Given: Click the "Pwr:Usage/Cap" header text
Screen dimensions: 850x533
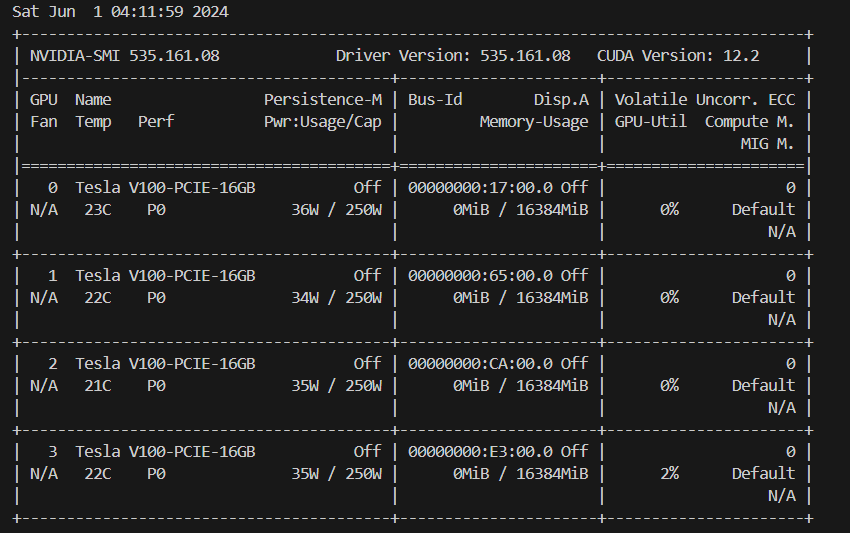Looking at the screenshot, I should point(323,122).
